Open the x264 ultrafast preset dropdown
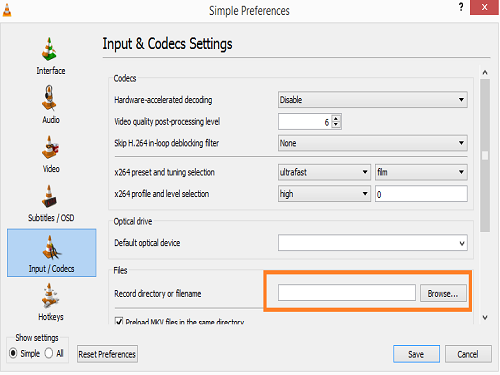This screenshot has width=500, height=375. pyautogui.click(x=324, y=172)
